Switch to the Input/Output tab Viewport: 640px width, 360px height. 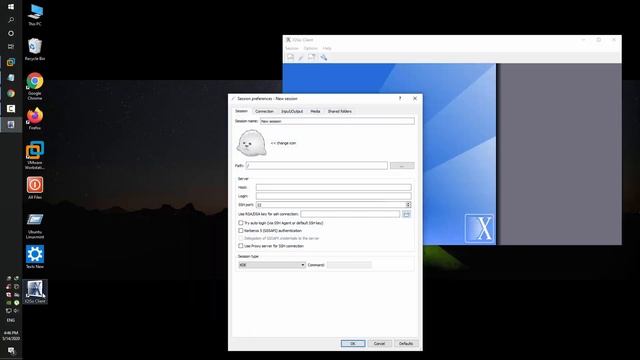[x=292, y=111]
